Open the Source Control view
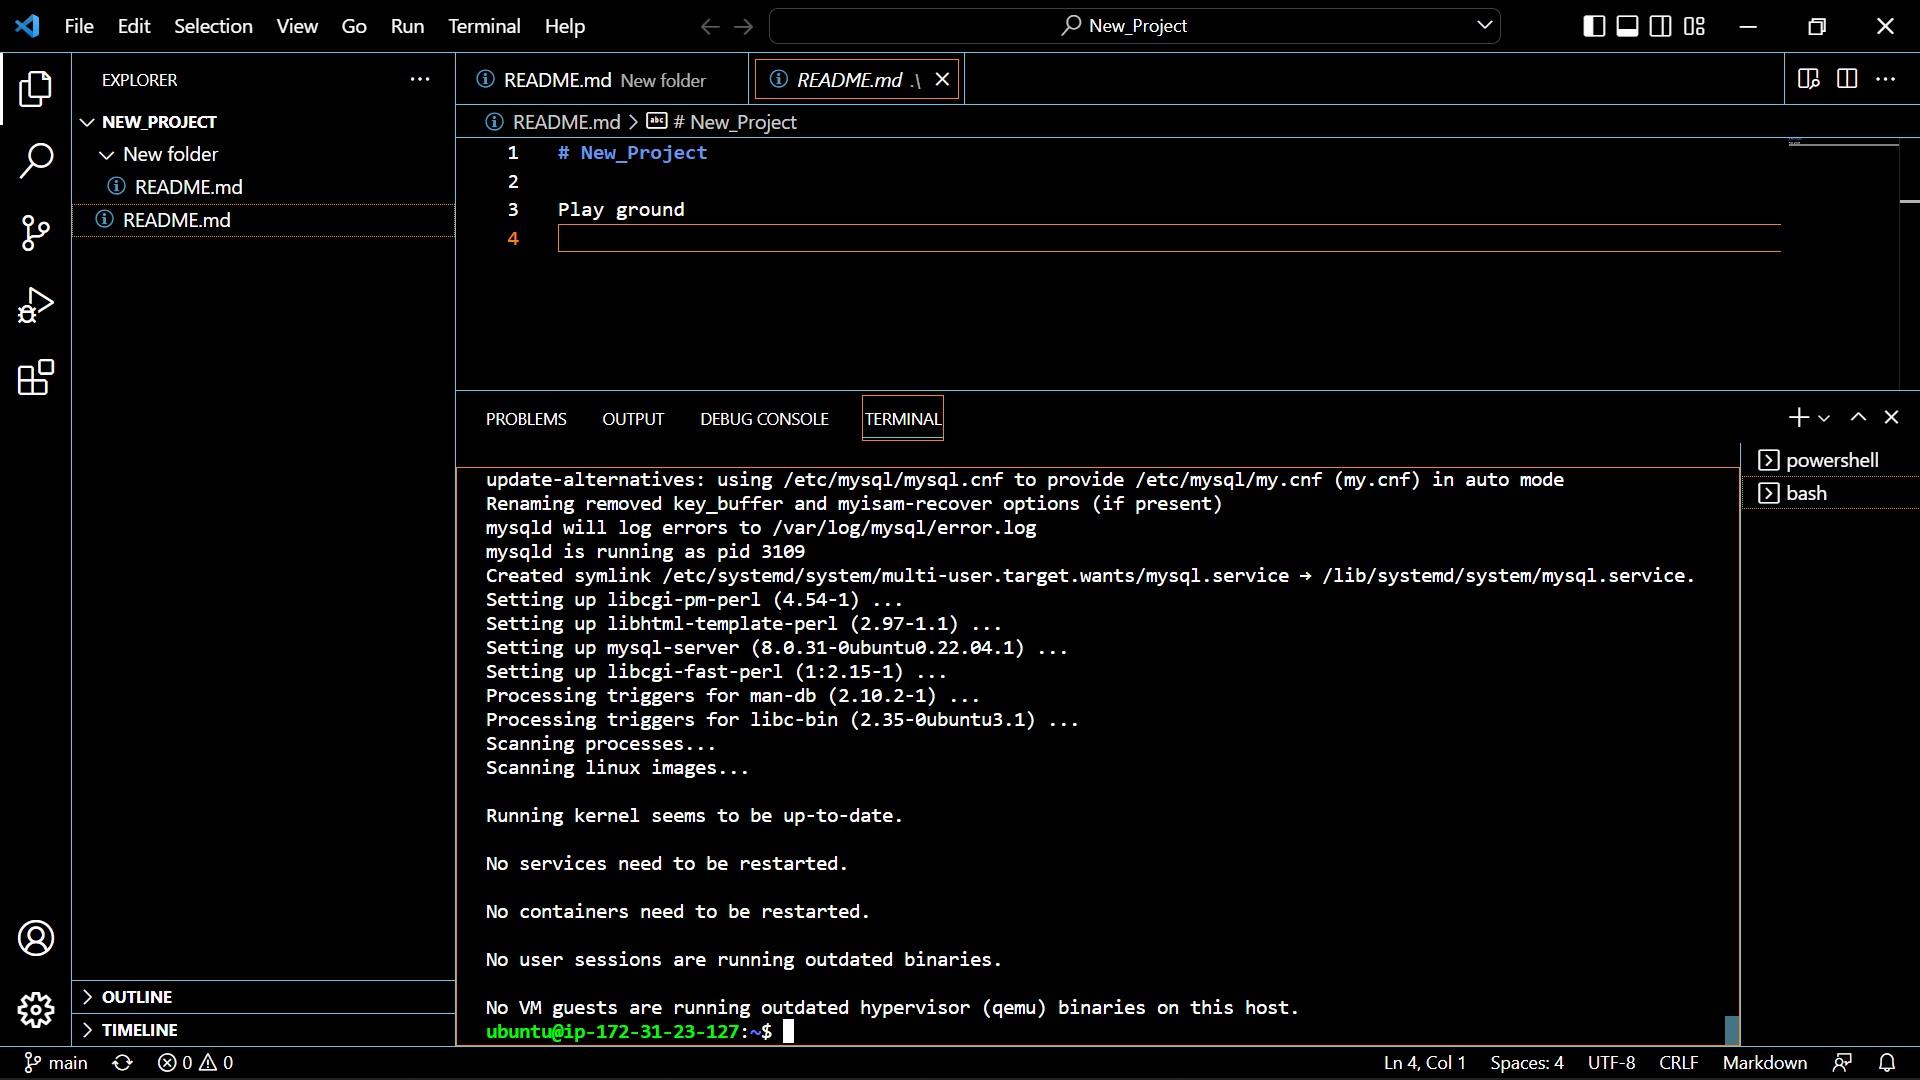1920x1080 pixels. [x=36, y=232]
